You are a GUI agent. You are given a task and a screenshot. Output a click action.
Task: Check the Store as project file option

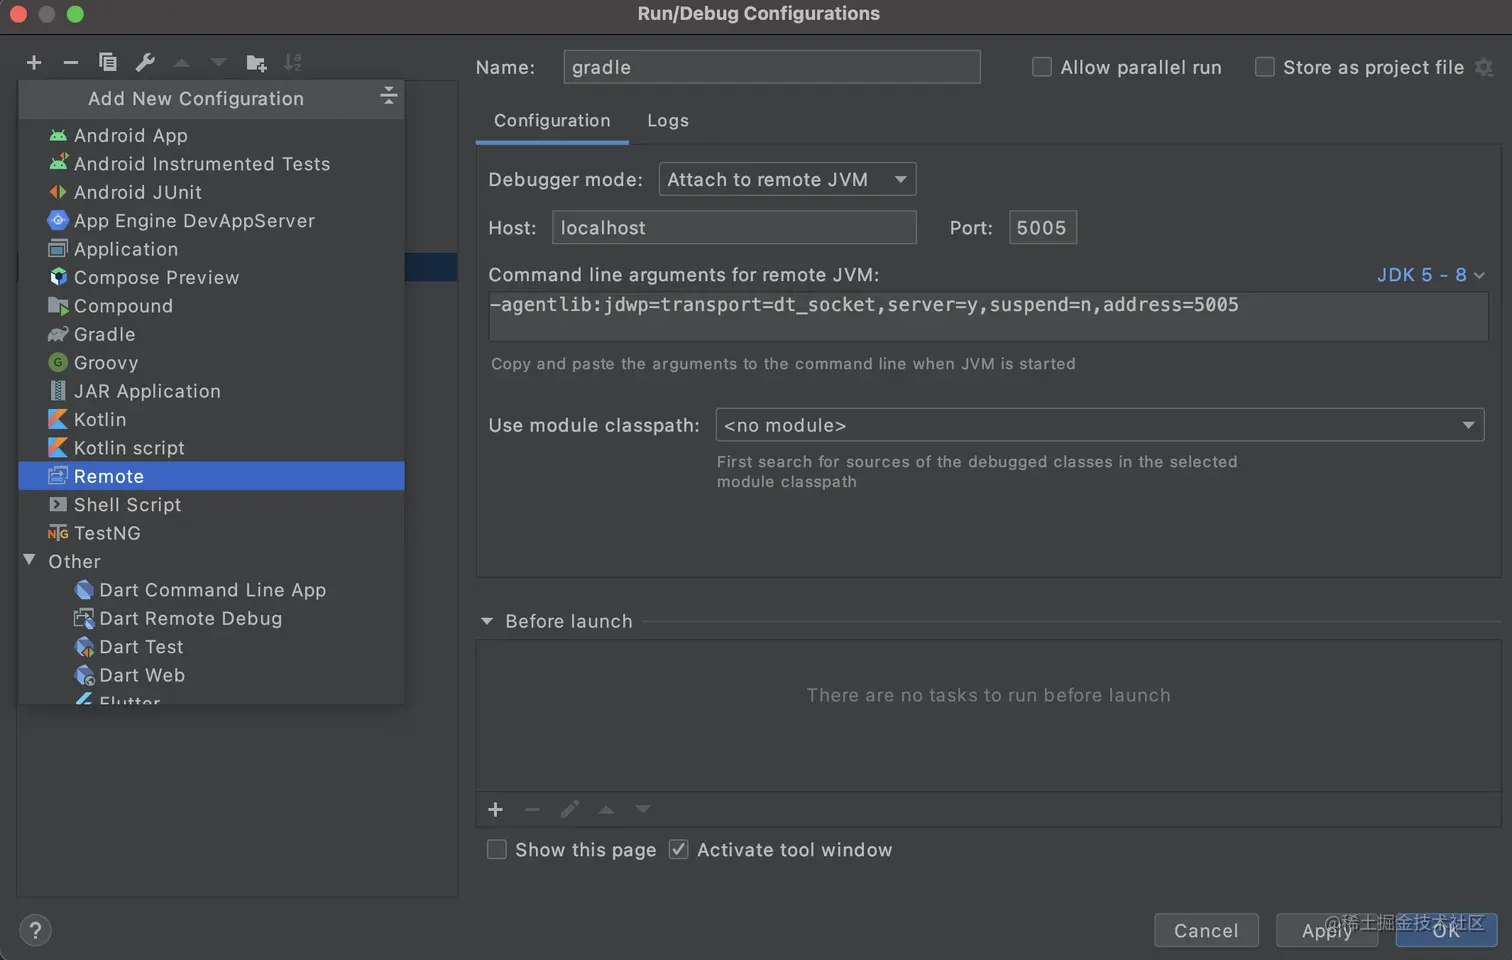pos(1265,67)
